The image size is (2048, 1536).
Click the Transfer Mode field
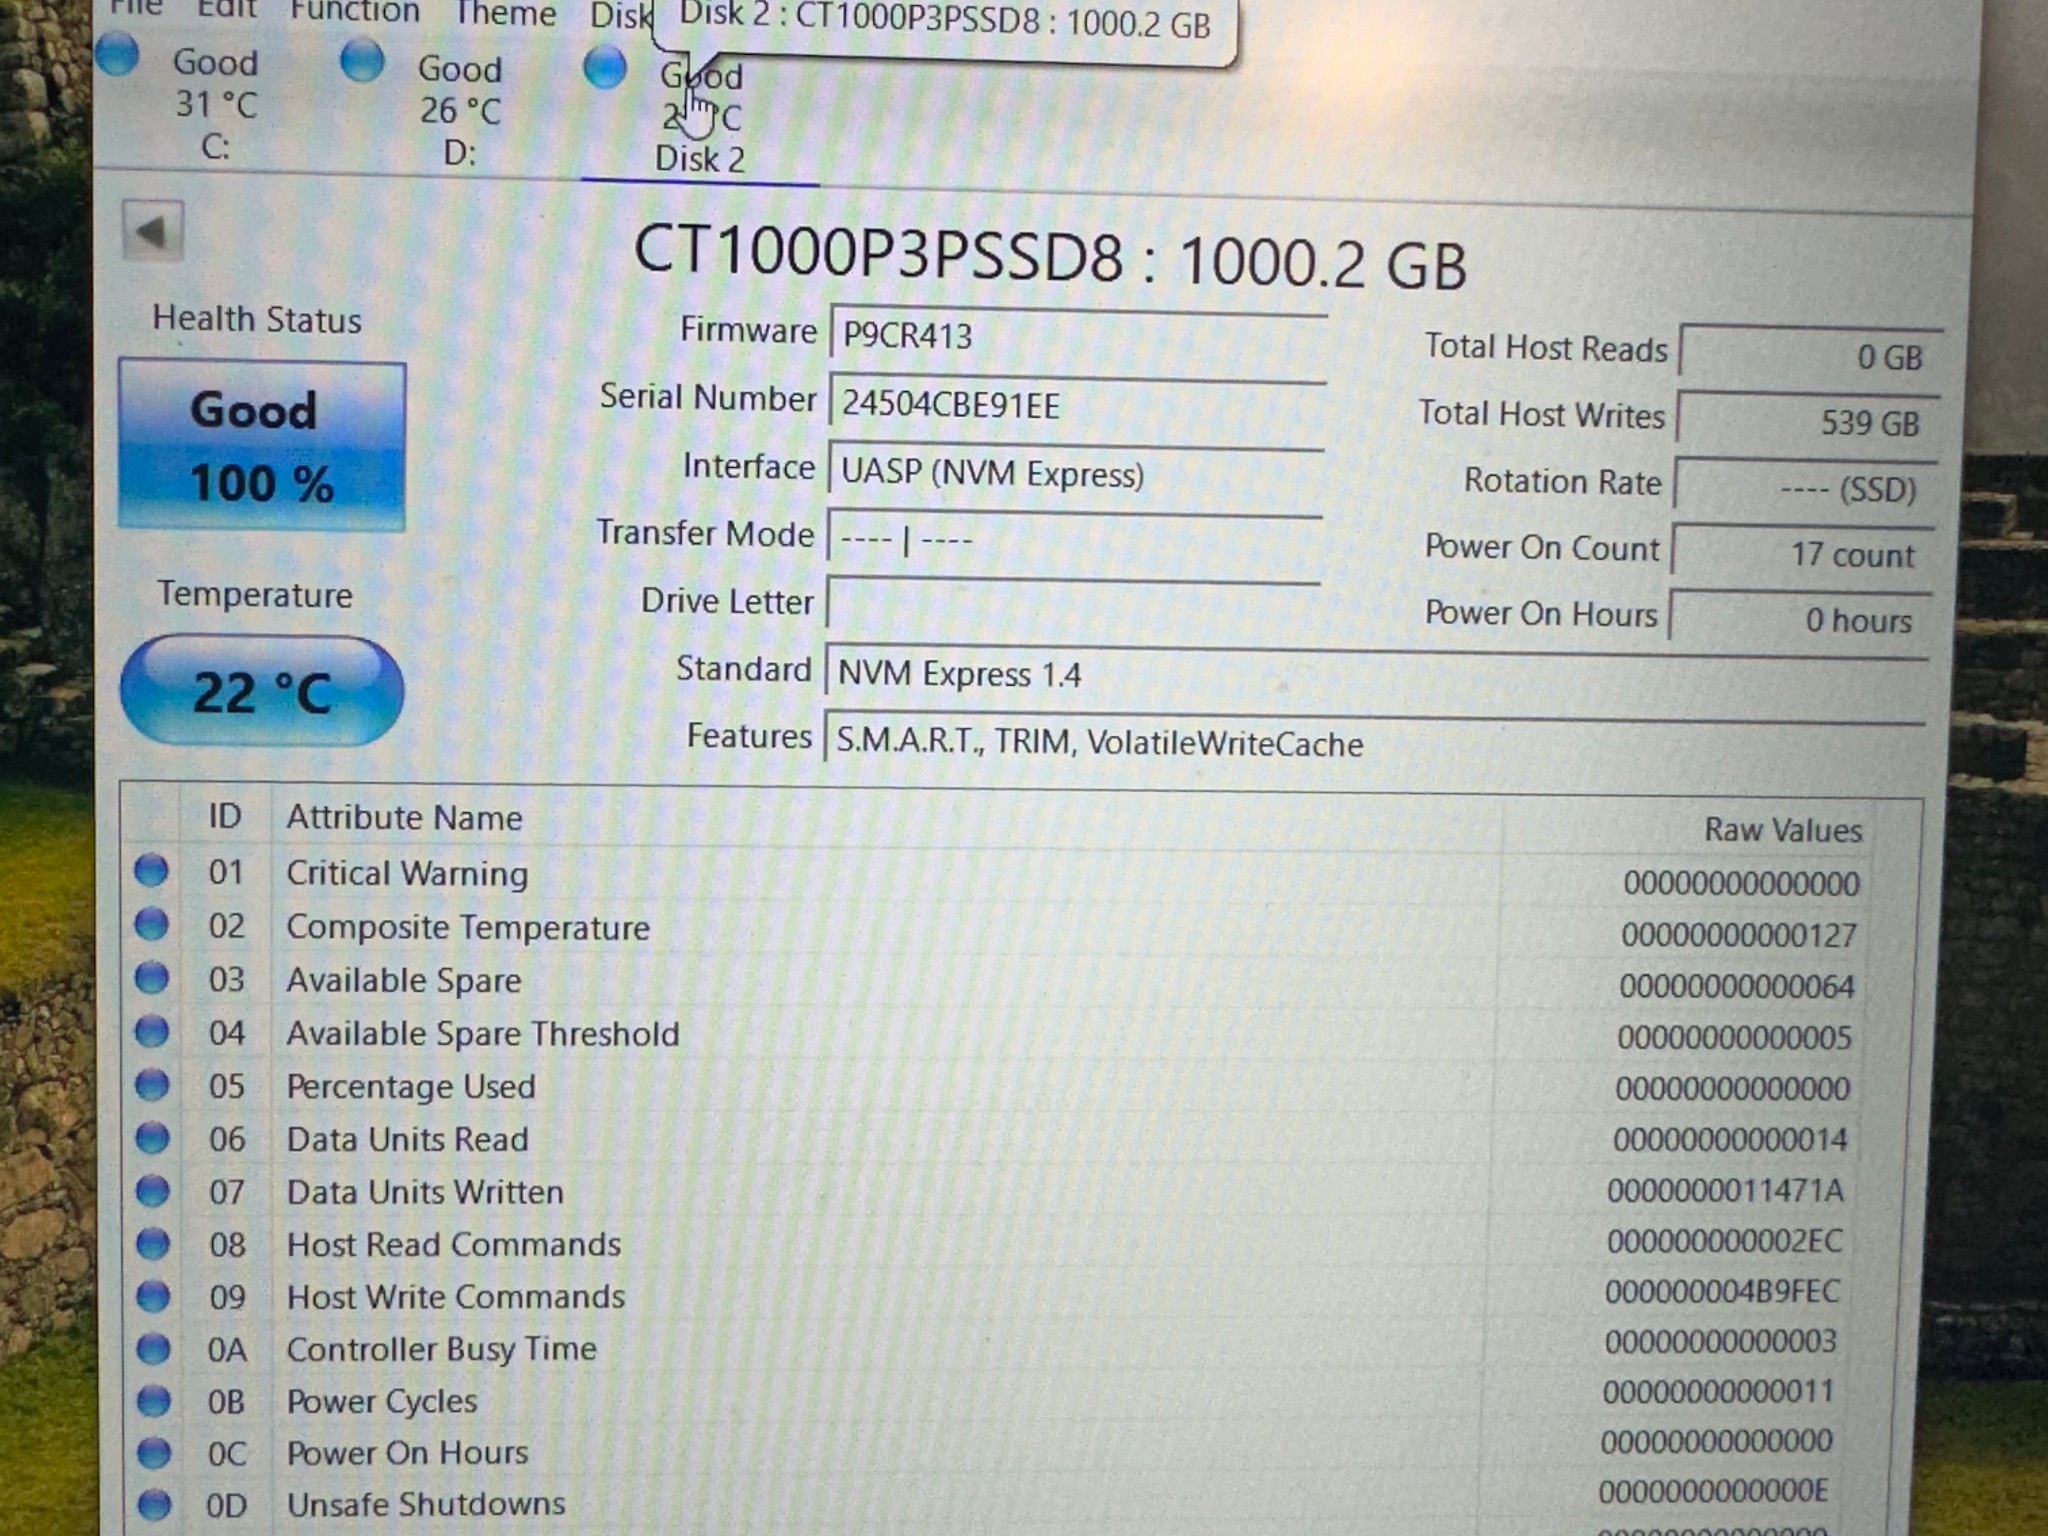point(1074,539)
